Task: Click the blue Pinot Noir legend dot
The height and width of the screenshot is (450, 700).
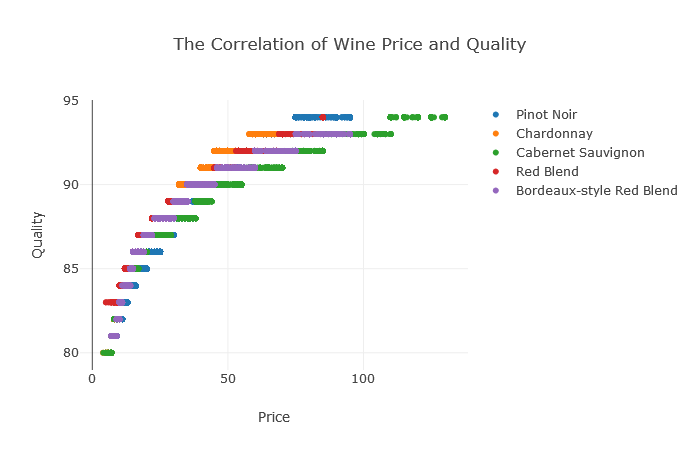Action: click(496, 115)
